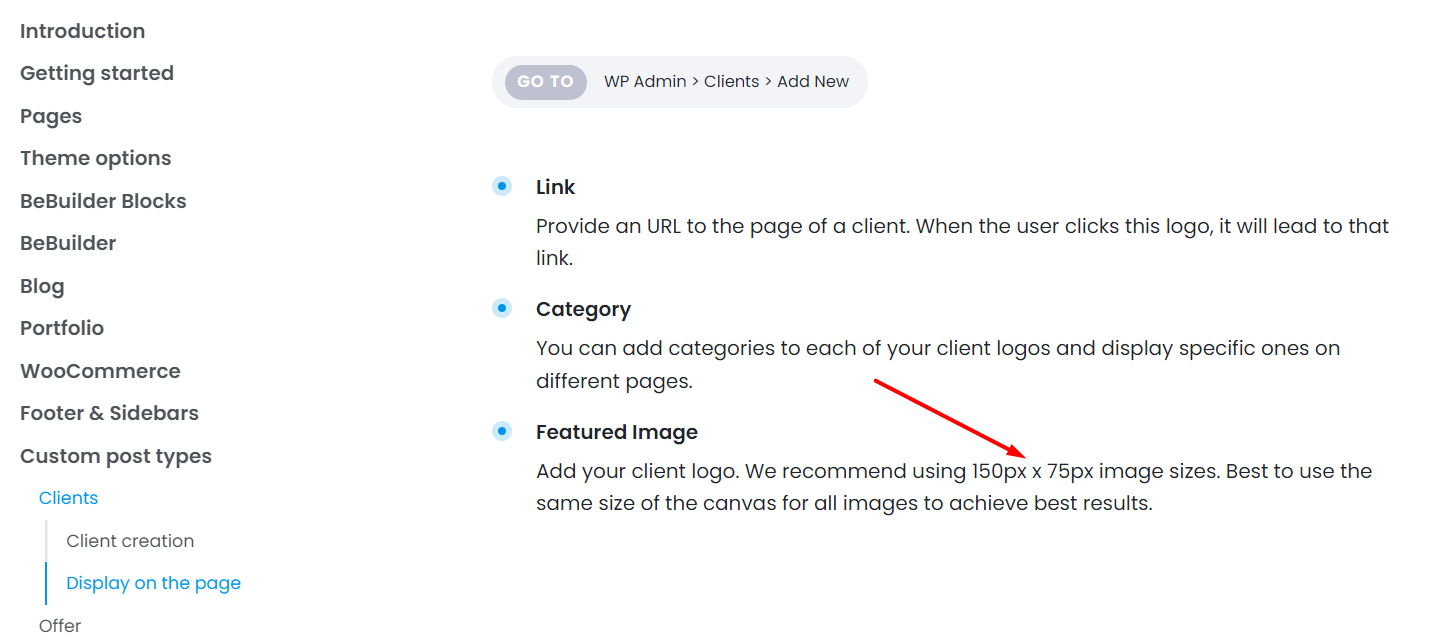The height and width of the screenshot is (640, 1455).
Task: Click the bullet icon beside Featured Image
Action: pos(502,431)
